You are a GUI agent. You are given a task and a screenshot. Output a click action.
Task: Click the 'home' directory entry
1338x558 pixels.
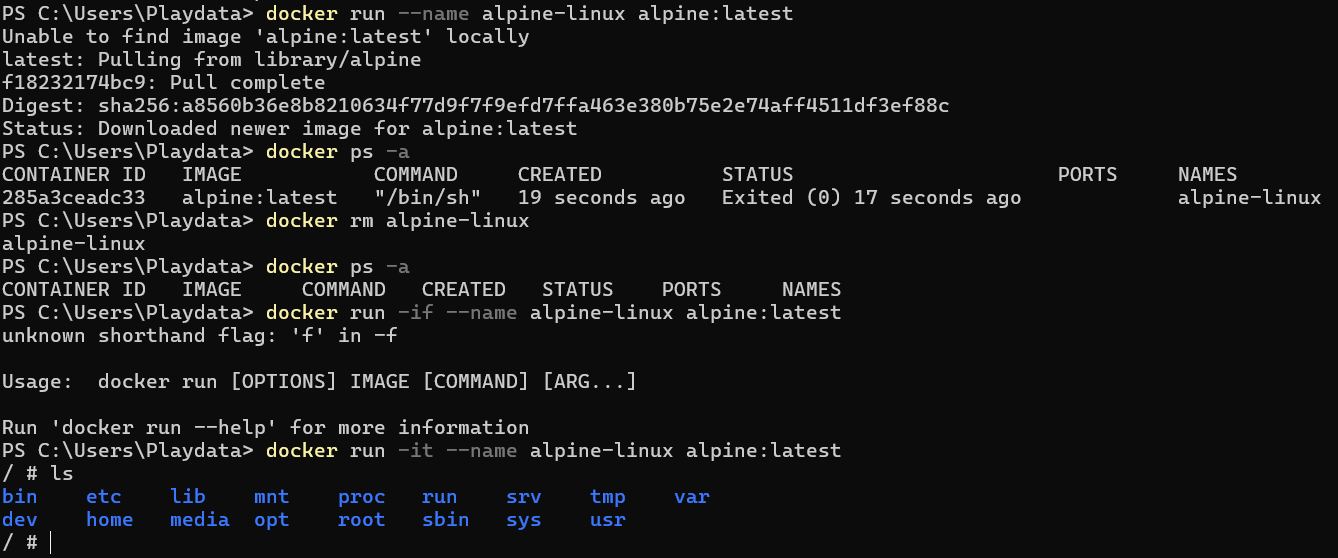pyautogui.click(x=110, y=520)
